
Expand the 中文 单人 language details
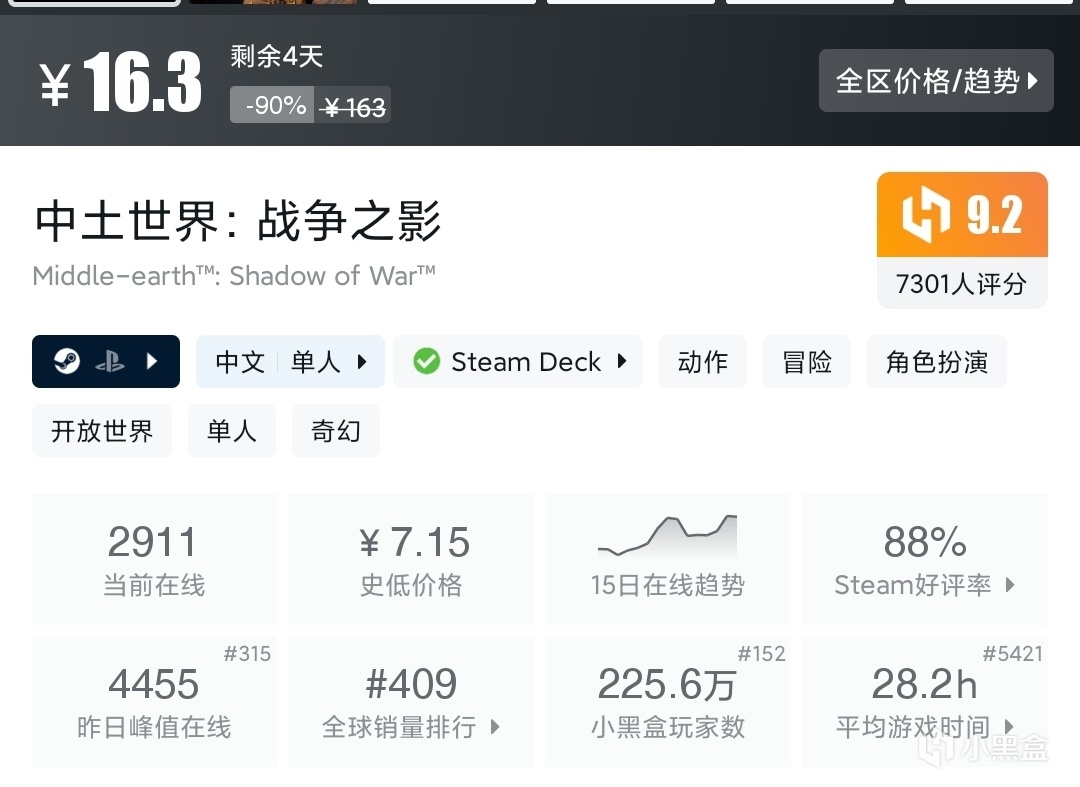click(290, 361)
